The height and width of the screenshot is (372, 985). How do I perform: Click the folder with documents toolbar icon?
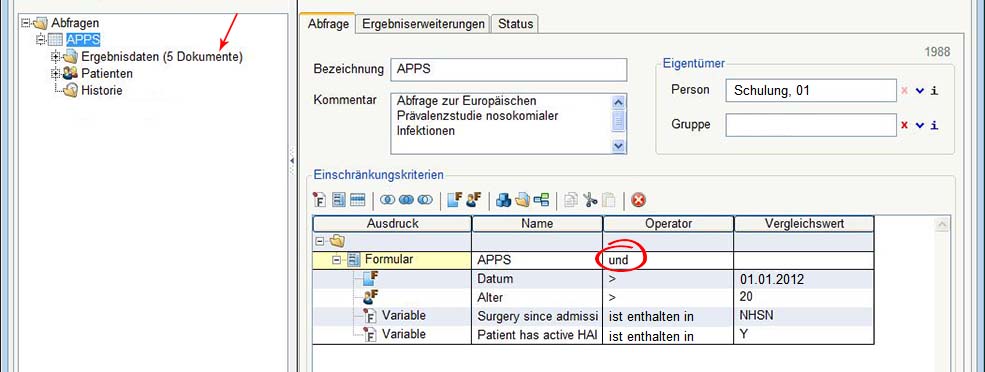pos(523,200)
